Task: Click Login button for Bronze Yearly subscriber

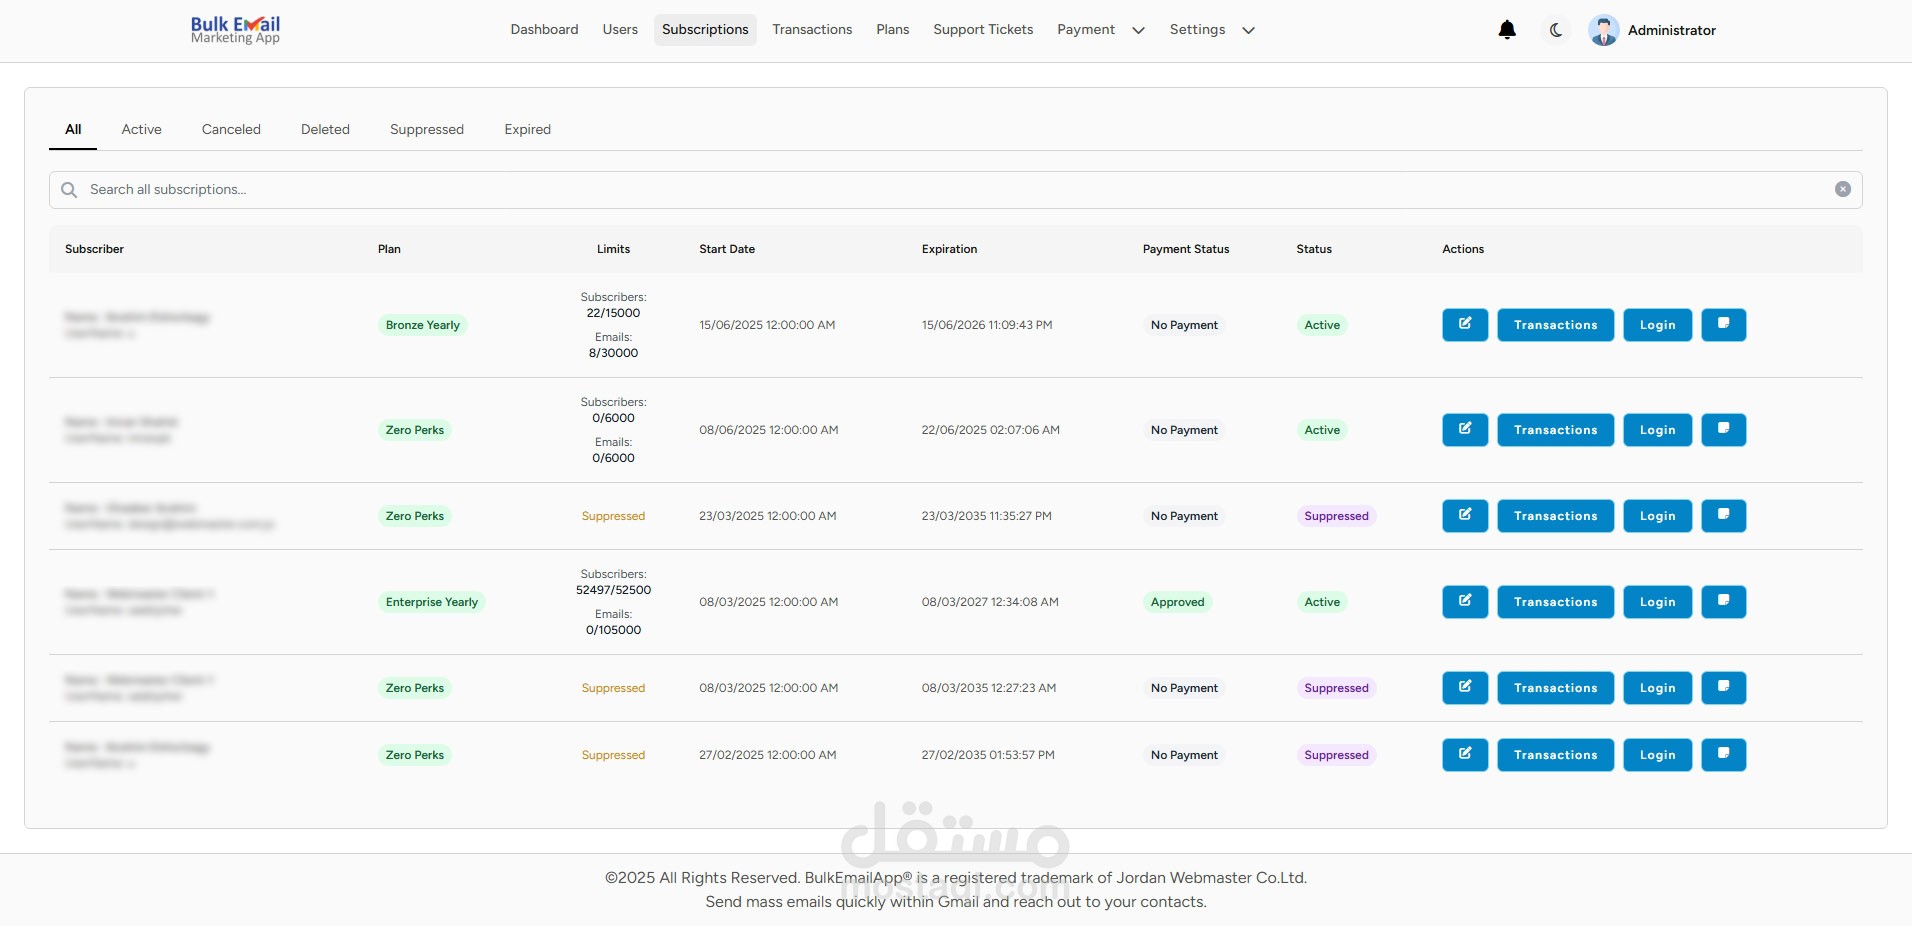Action: pos(1657,325)
